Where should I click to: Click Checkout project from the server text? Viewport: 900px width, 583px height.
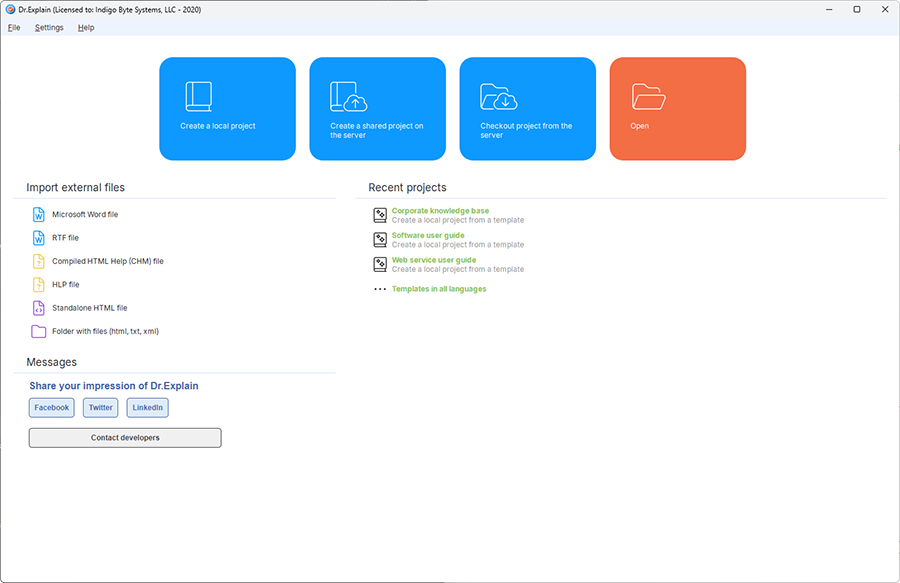point(526,130)
